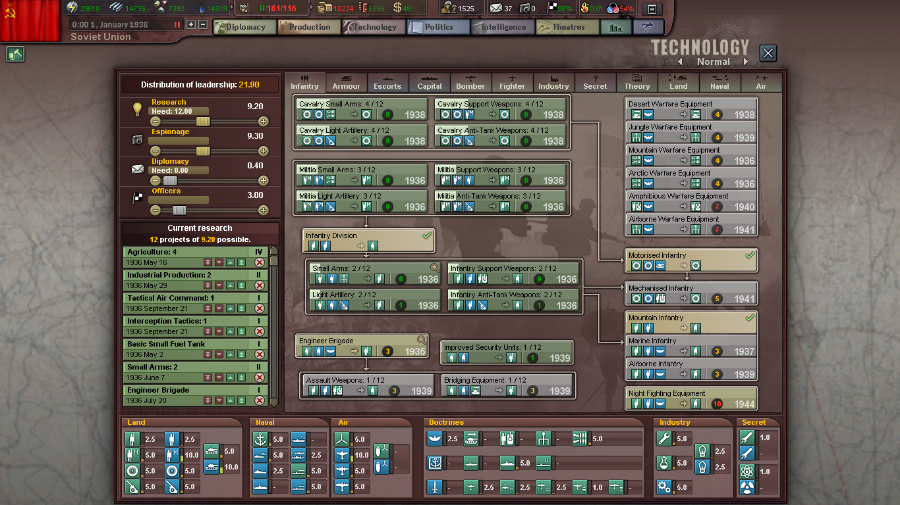Open the airplane button in top bar
This screenshot has width=900, height=505.
tap(648, 27)
